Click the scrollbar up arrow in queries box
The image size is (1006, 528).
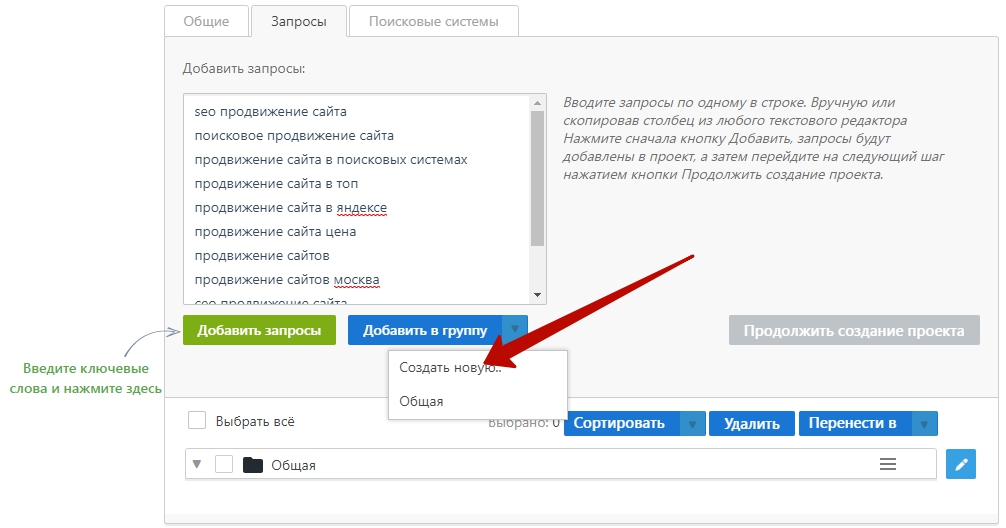pos(538,103)
